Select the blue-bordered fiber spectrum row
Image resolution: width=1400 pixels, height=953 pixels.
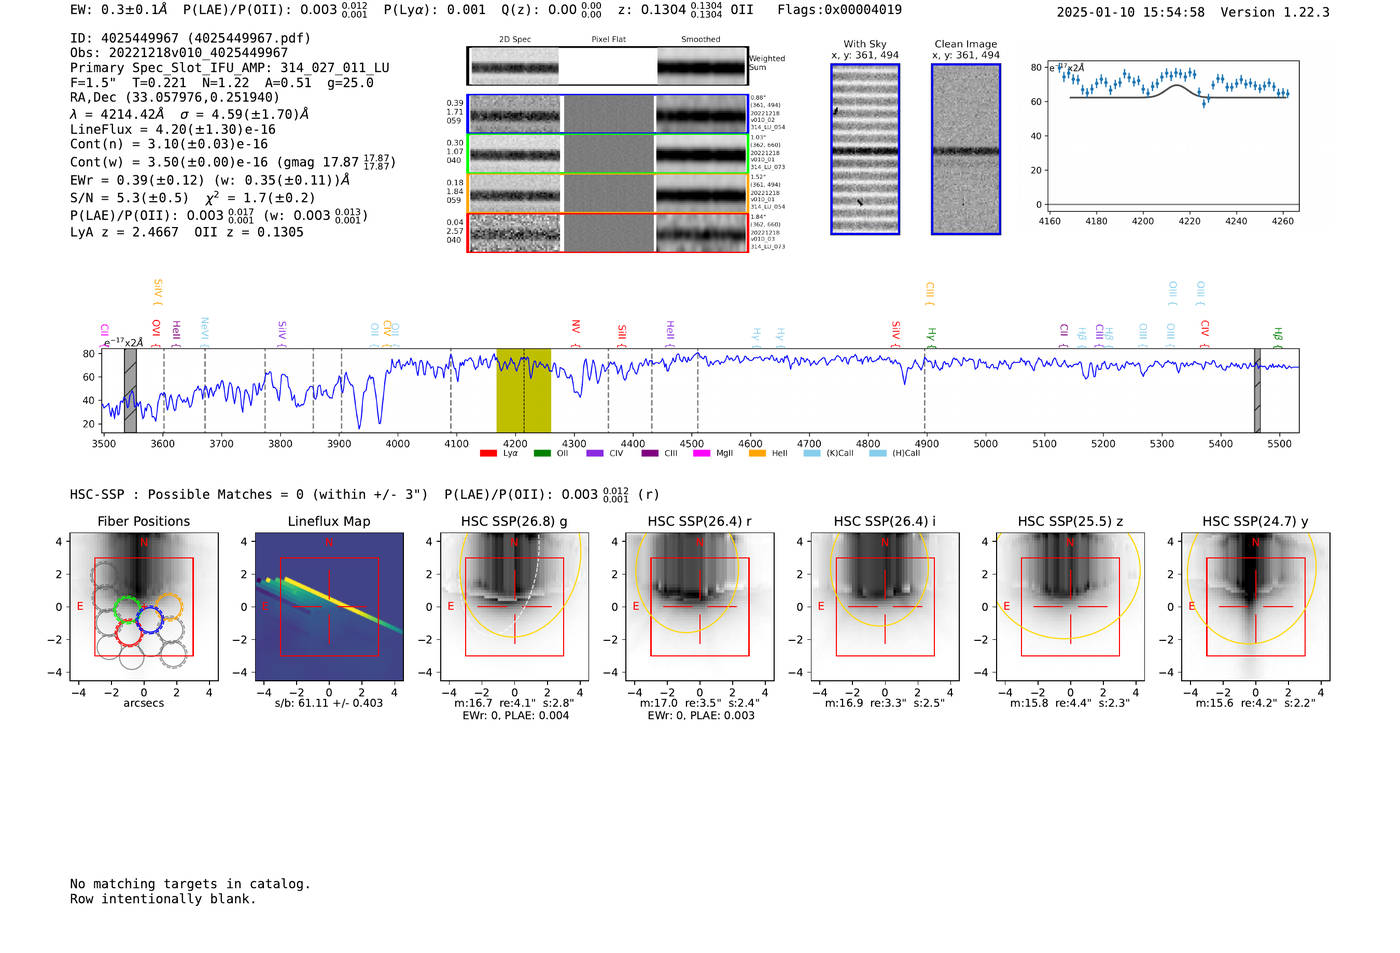607,114
